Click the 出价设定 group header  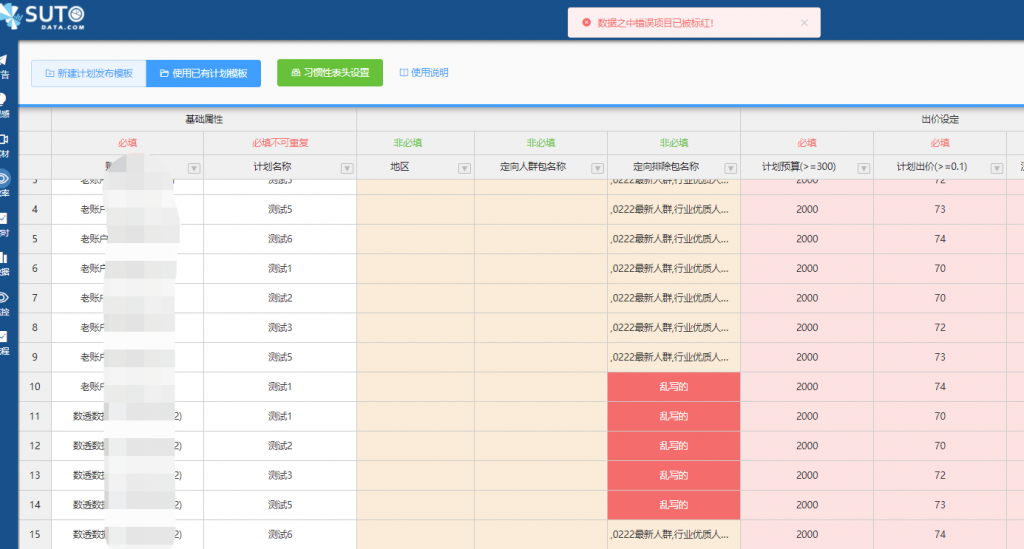coord(940,119)
